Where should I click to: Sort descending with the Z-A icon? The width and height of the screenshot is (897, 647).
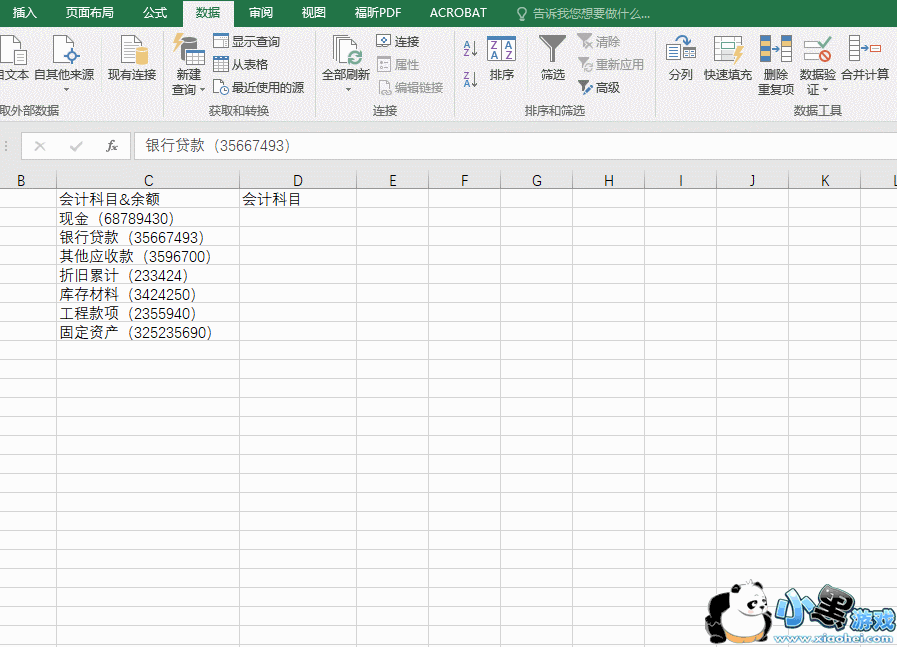[470, 79]
